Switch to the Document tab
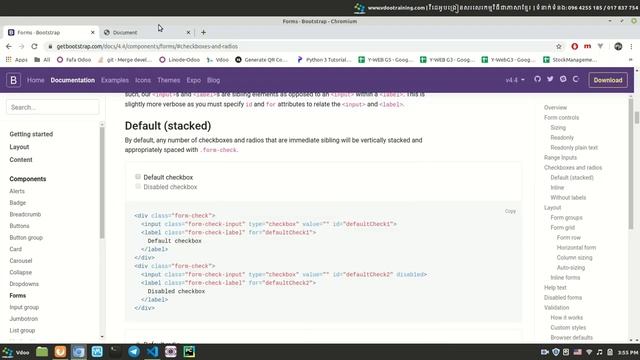Screen dimensions: 640x360 [x=147, y=32]
